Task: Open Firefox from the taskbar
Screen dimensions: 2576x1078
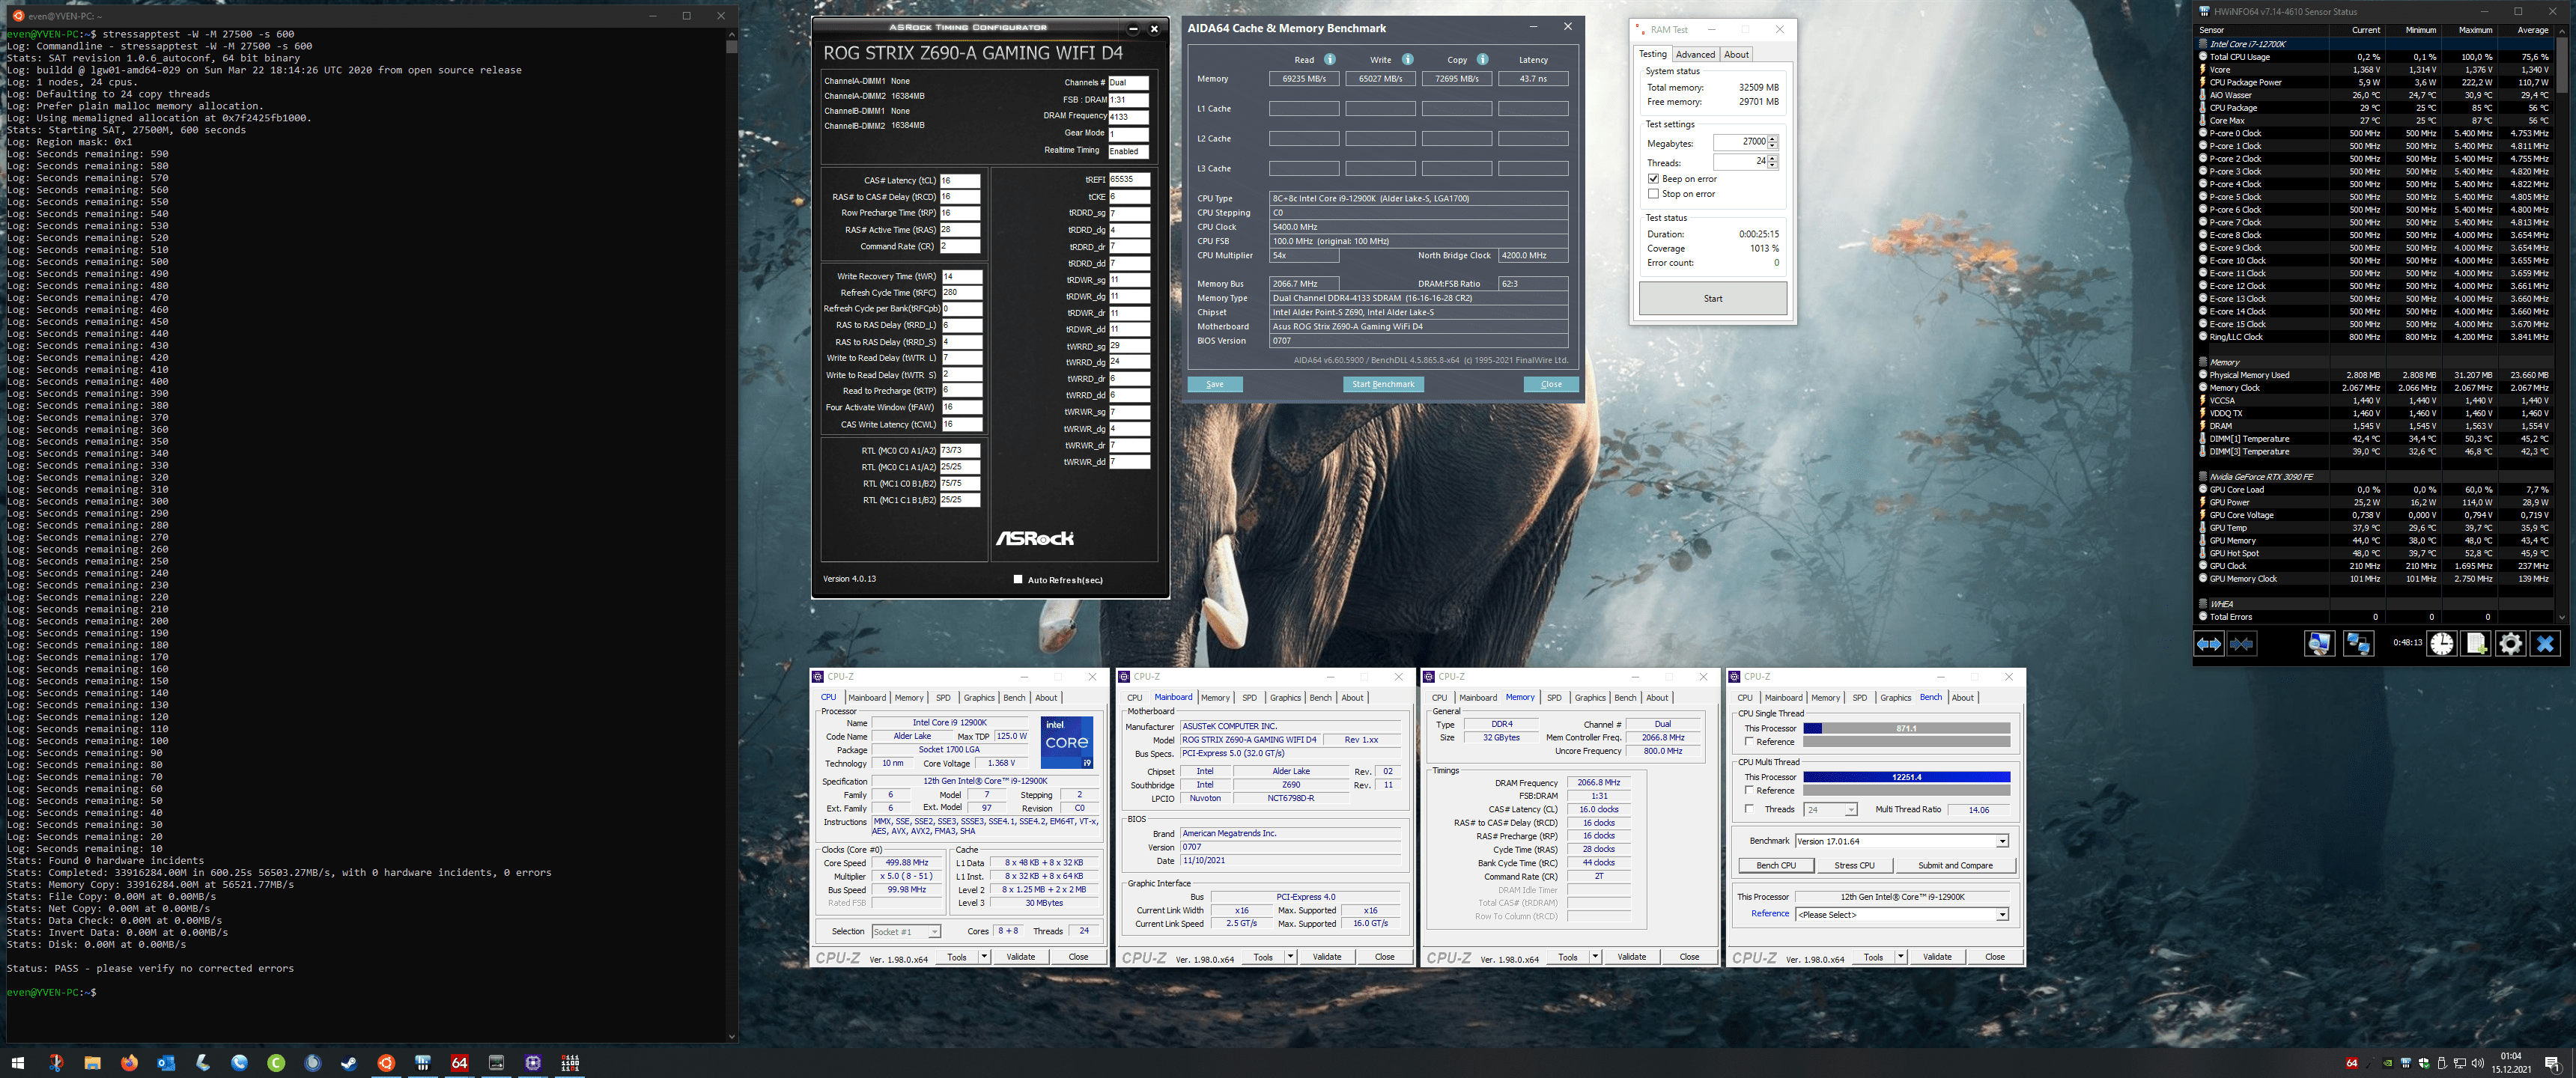Action: coord(129,1063)
